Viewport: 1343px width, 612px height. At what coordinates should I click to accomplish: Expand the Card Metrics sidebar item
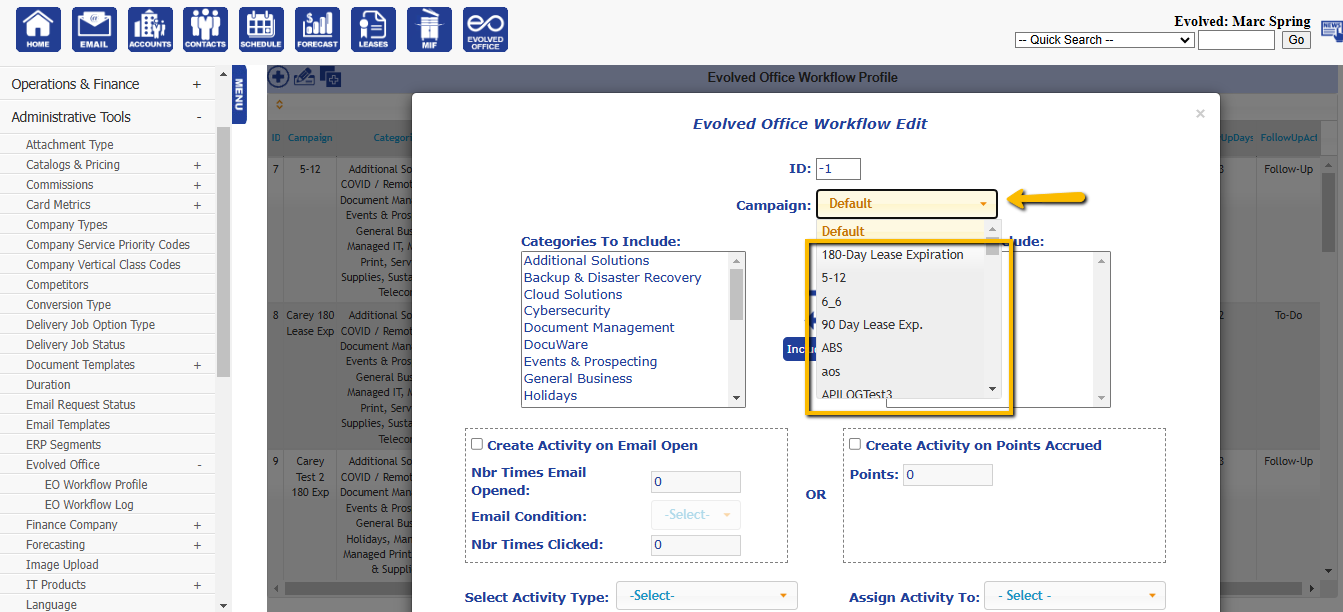pos(197,205)
